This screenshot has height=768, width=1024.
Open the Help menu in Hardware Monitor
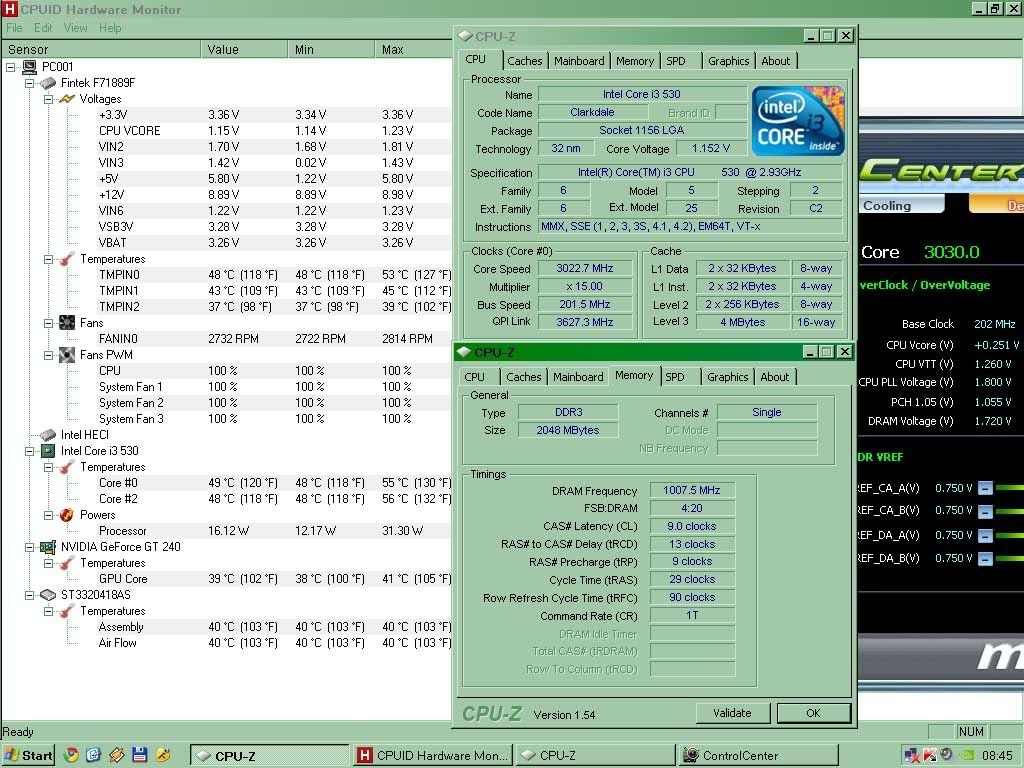pyautogui.click(x=110, y=27)
